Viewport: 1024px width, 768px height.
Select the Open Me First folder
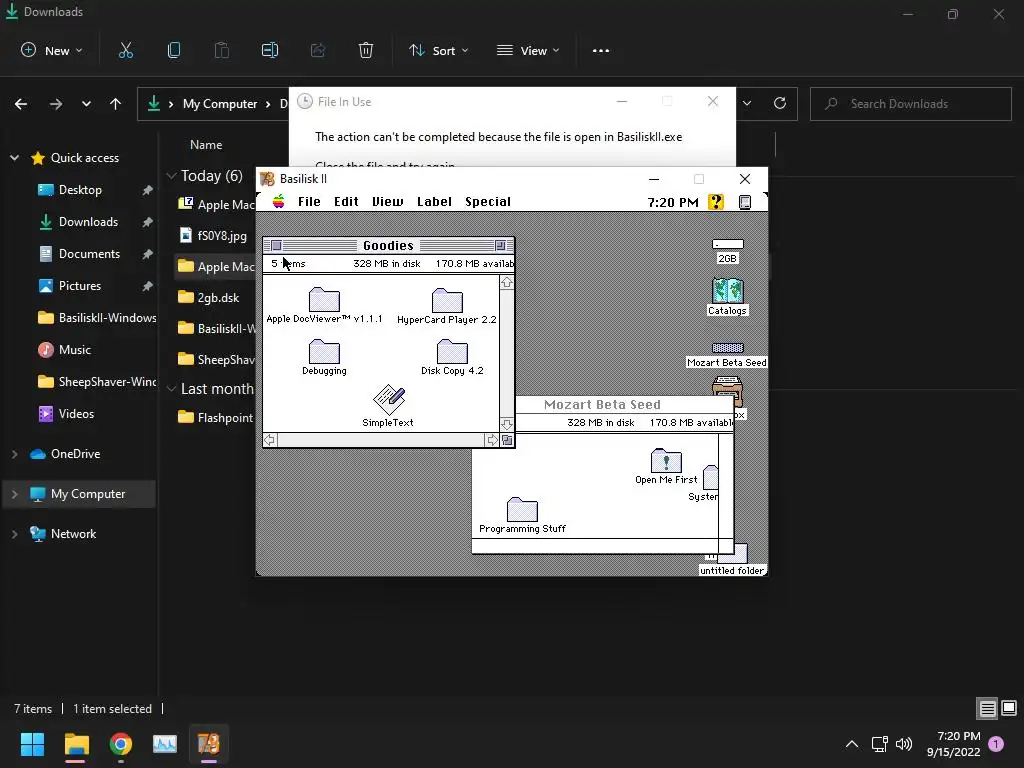pyautogui.click(x=666, y=466)
